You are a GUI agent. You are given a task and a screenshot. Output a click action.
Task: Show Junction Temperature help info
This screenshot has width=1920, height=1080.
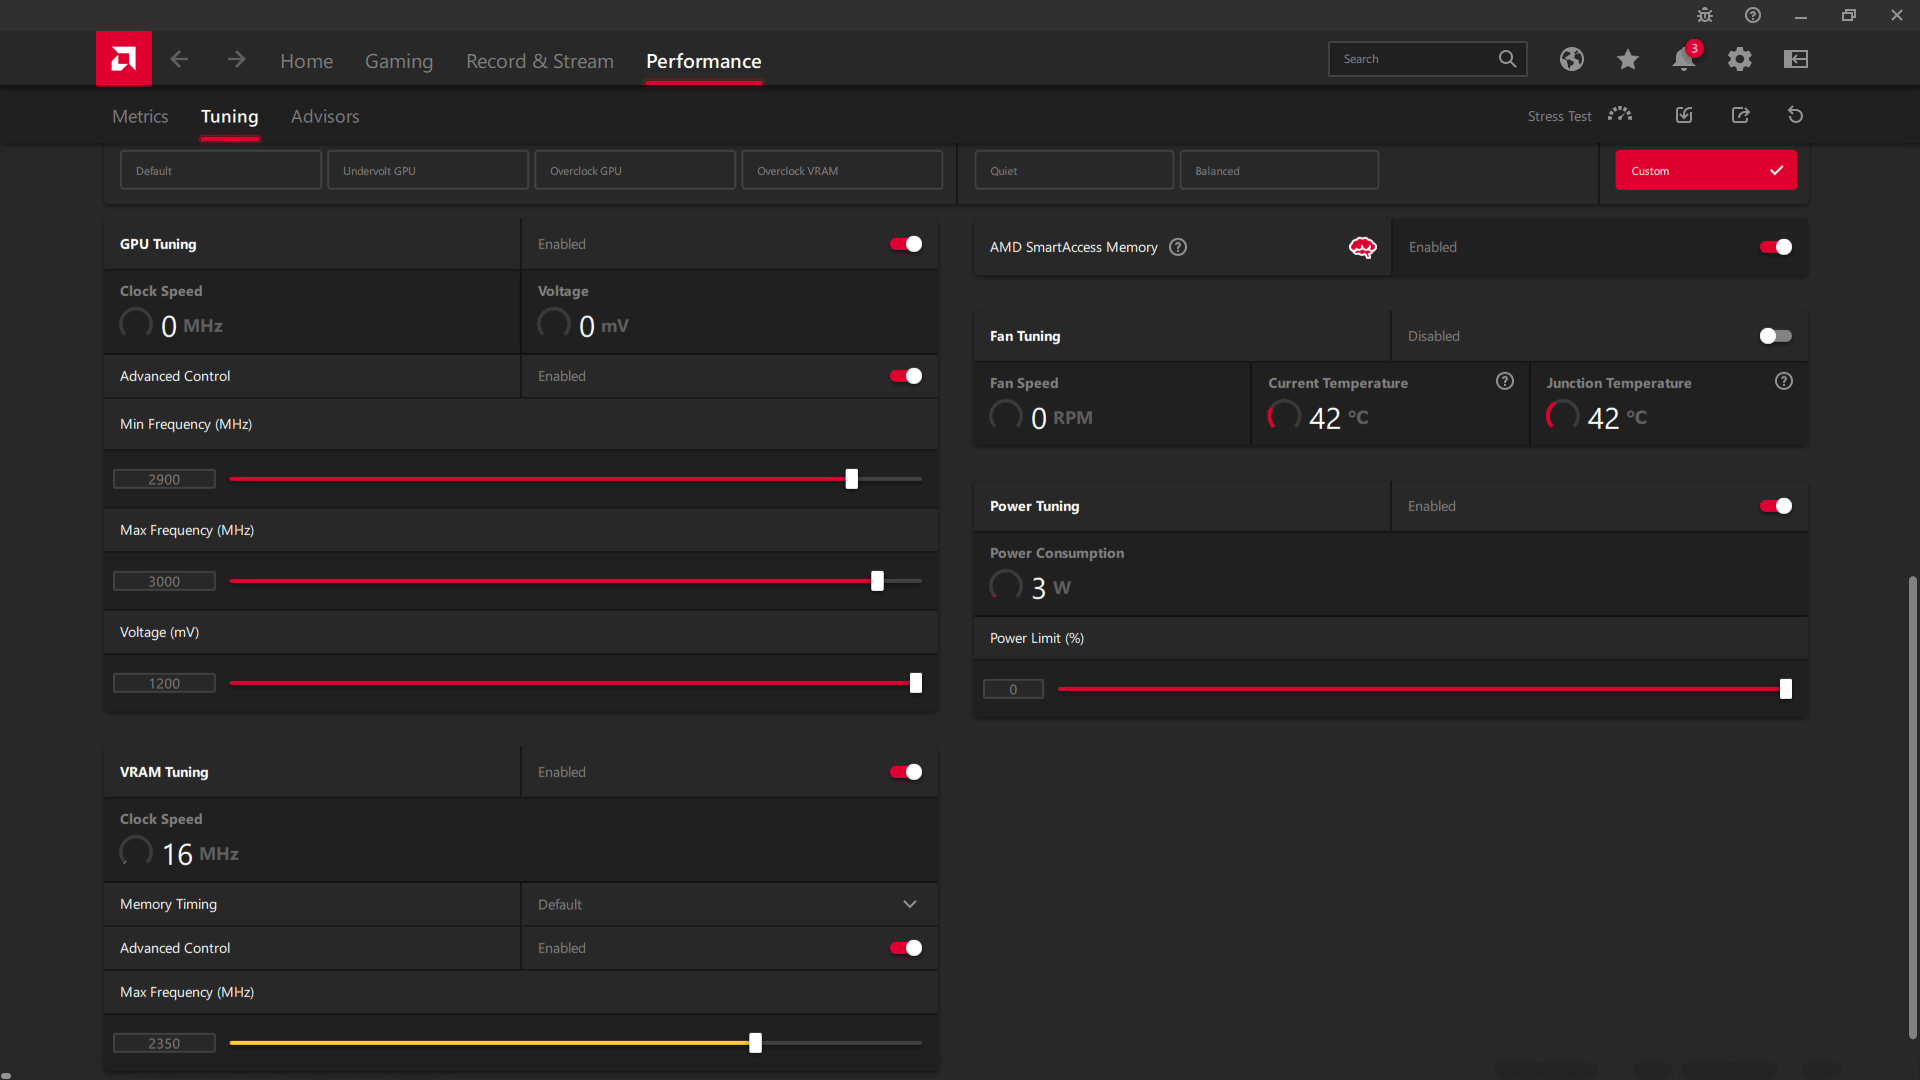coord(1784,381)
